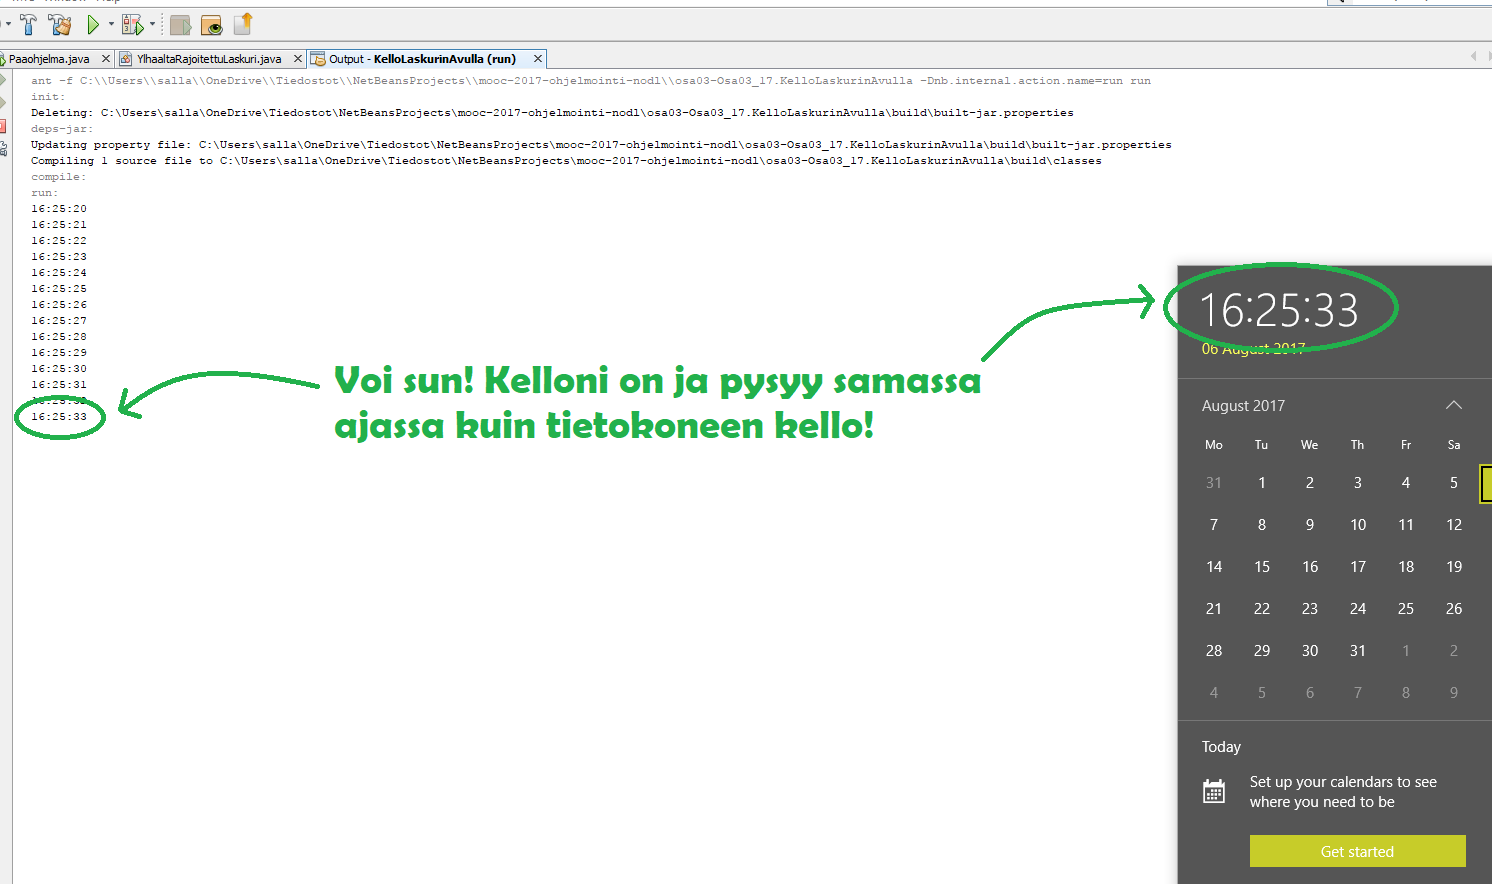Click the output line 16:25:20

(59, 209)
